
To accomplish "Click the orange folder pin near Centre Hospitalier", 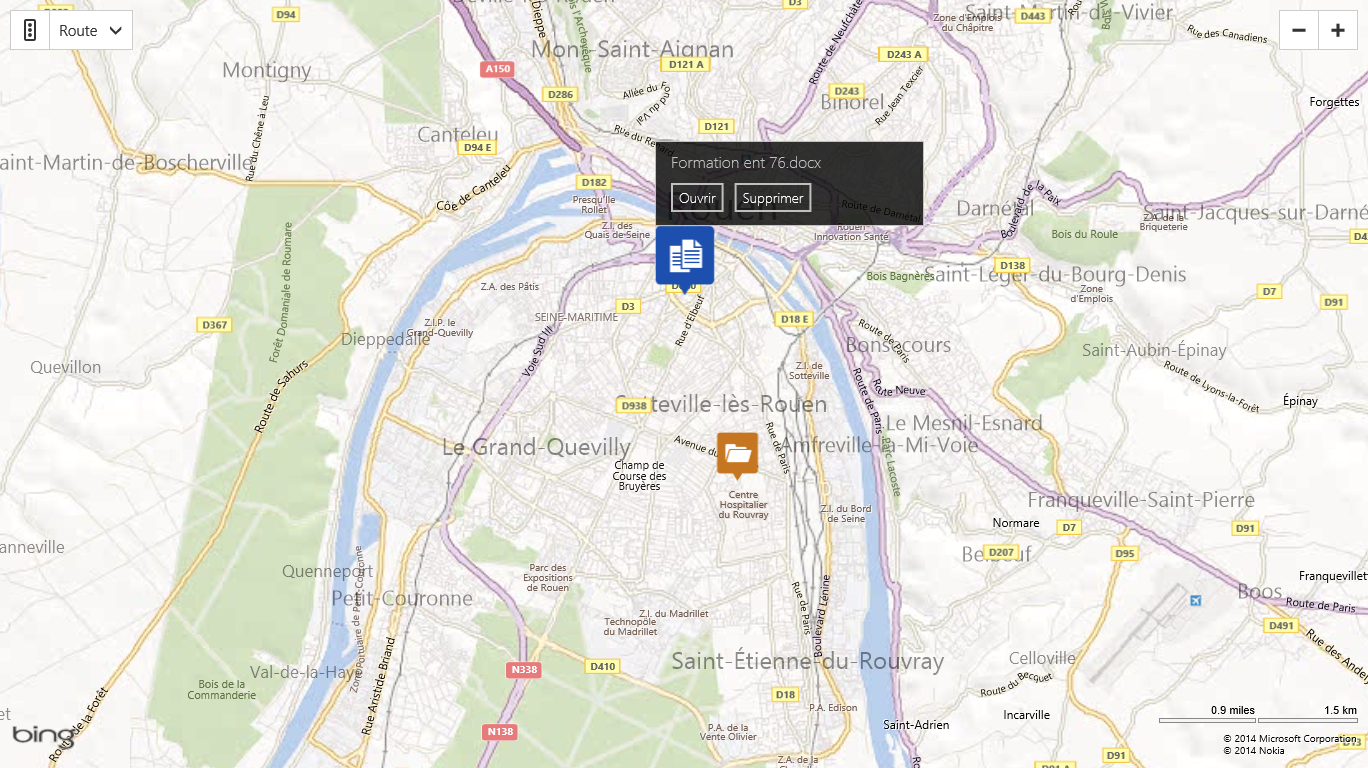I will pyautogui.click(x=738, y=454).
